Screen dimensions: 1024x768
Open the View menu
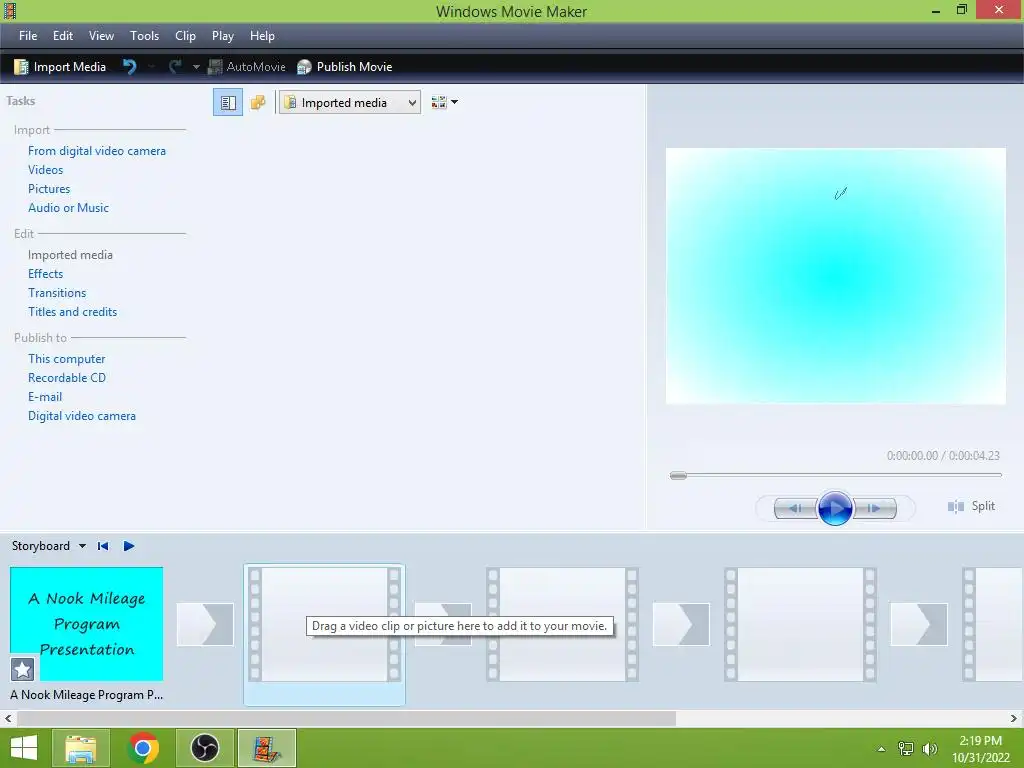tap(101, 36)
